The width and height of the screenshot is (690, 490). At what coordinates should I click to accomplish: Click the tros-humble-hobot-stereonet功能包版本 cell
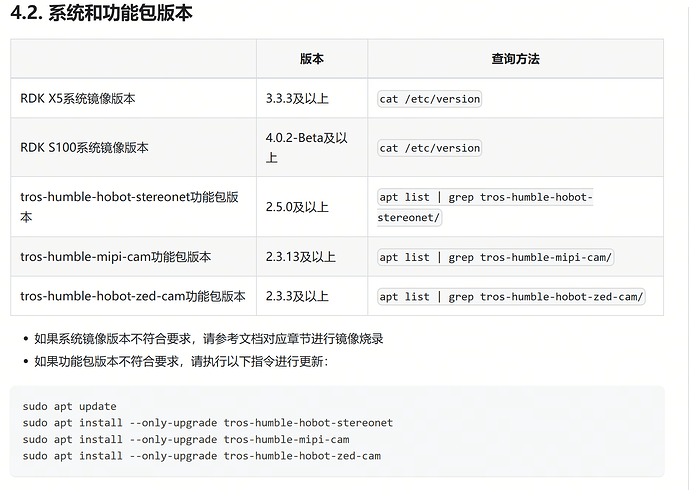[x=133, y=207]
